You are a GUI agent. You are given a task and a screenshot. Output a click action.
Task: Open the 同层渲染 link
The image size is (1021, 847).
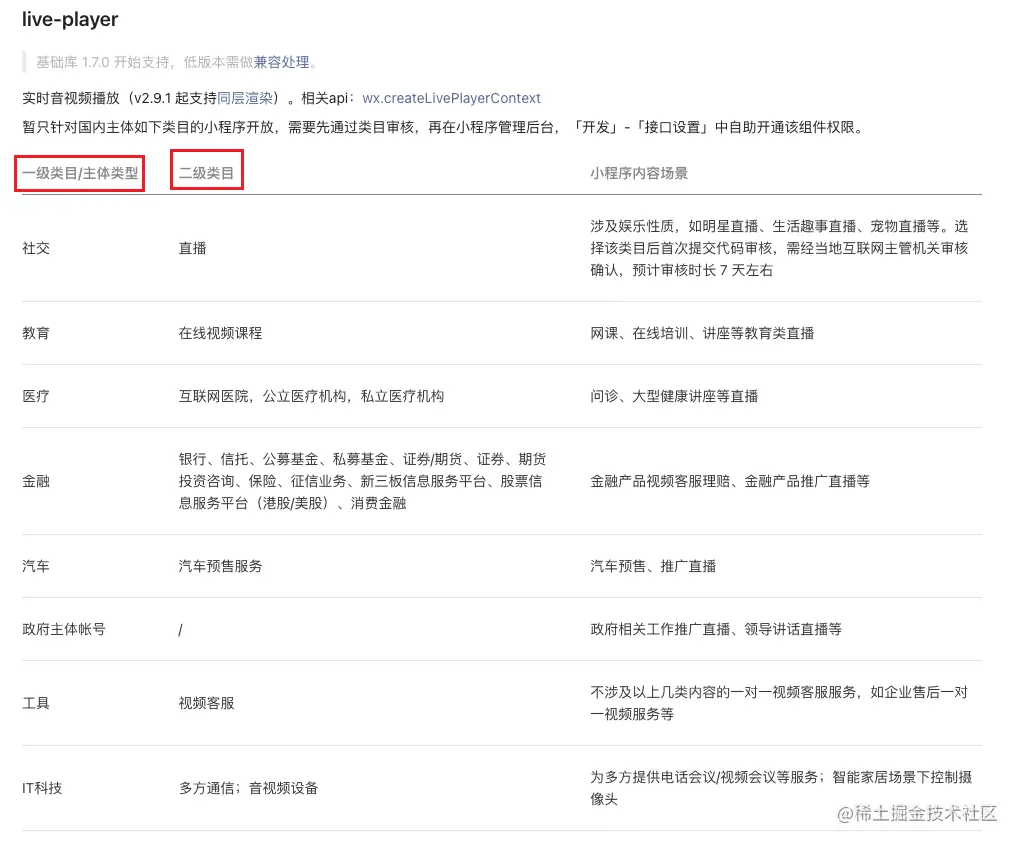click(245, 98)
